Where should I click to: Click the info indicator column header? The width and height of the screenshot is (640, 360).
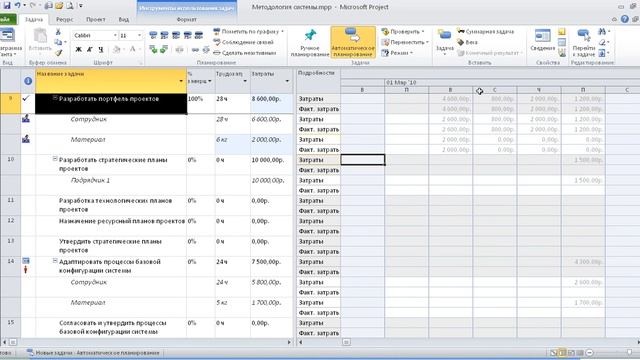[x=28, y=81]
